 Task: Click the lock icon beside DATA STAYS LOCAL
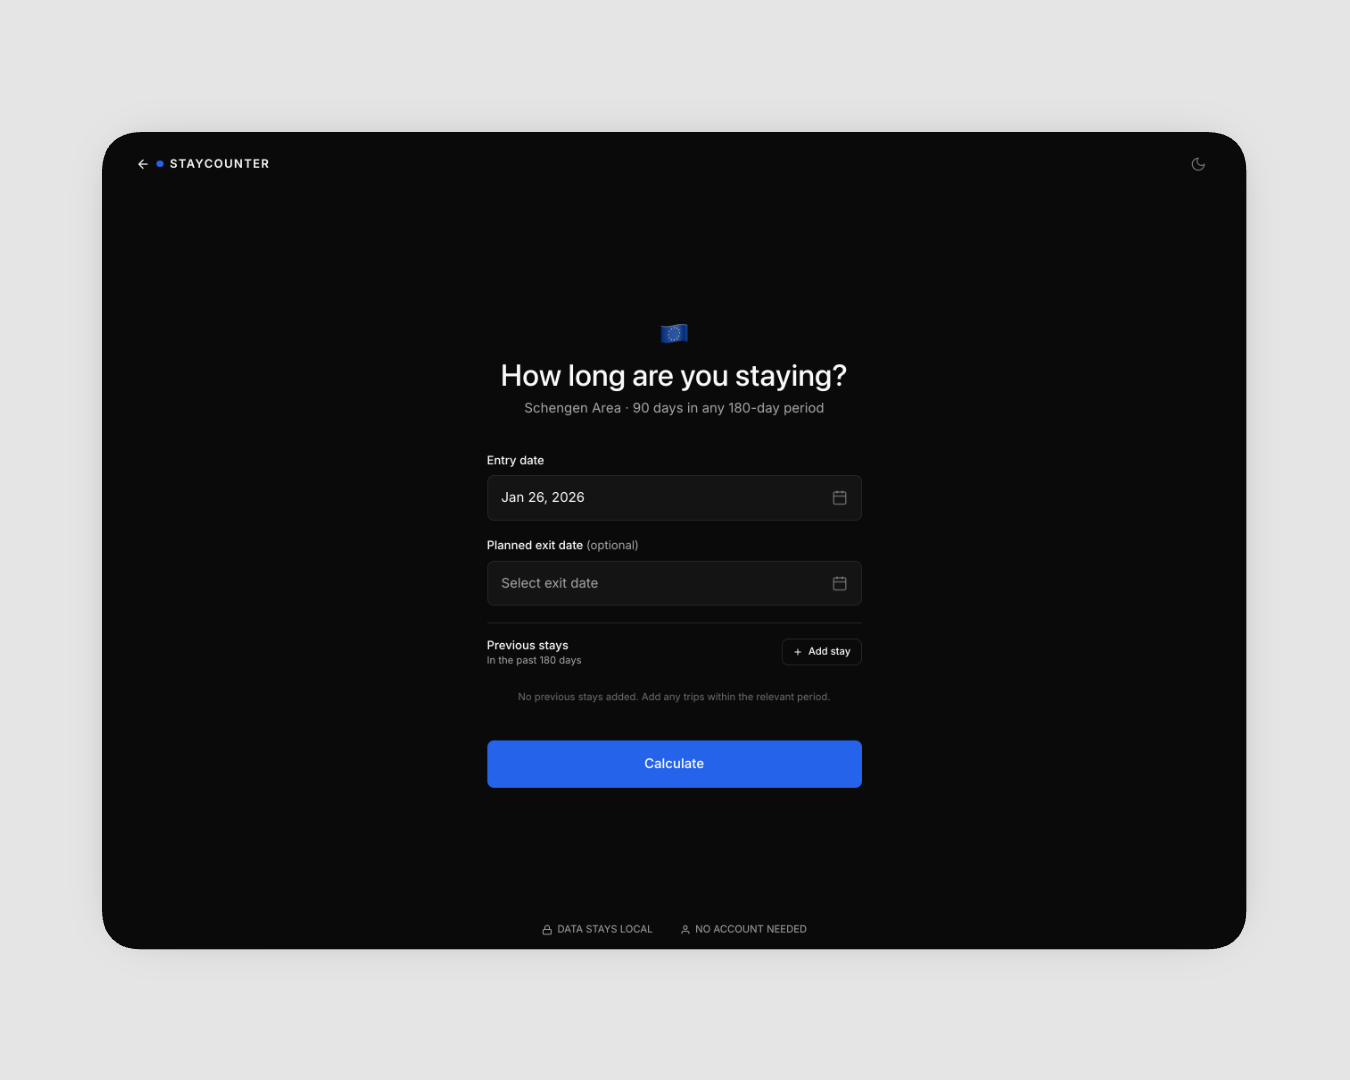tap(545, 929)
